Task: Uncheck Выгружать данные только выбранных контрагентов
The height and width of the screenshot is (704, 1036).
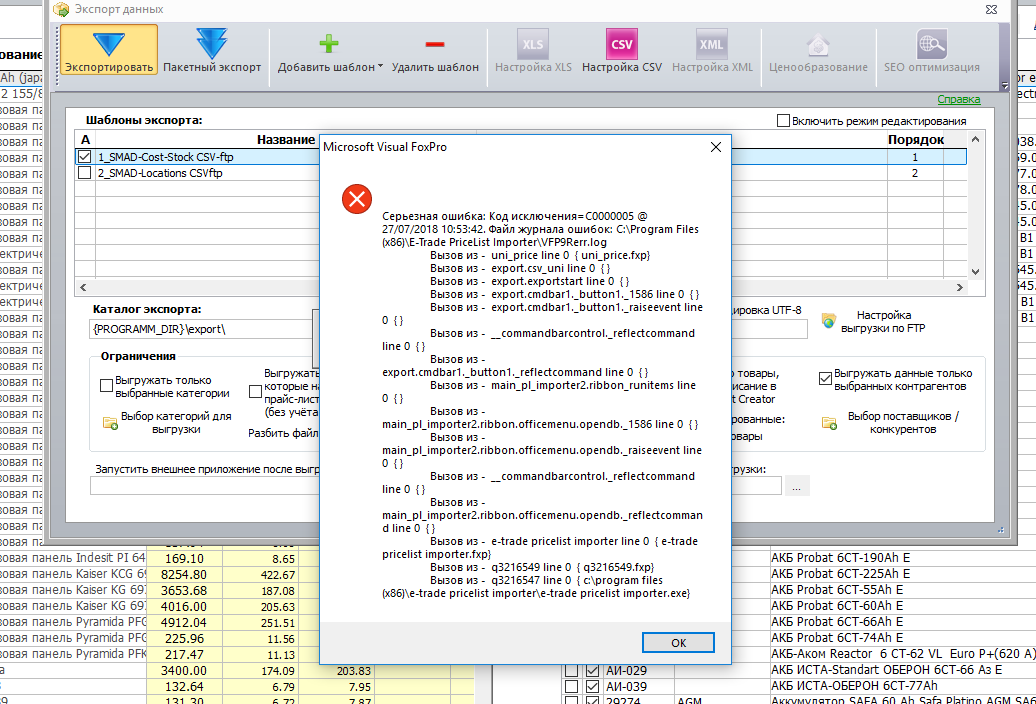Action: pyautogui.click(x=825, y=379)
